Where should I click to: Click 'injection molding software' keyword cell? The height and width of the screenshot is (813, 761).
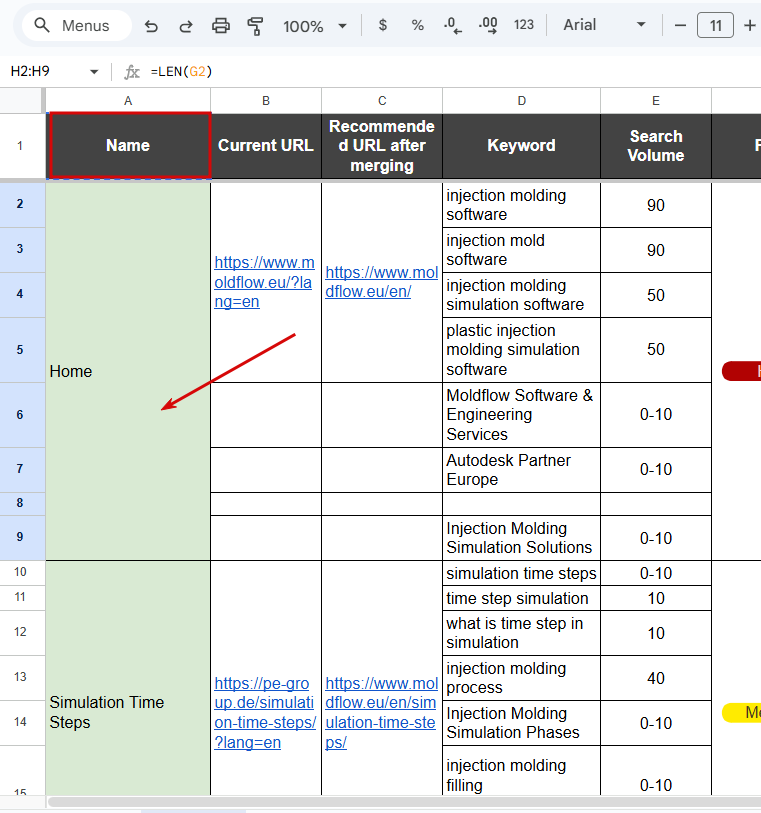tap(522, 205)
